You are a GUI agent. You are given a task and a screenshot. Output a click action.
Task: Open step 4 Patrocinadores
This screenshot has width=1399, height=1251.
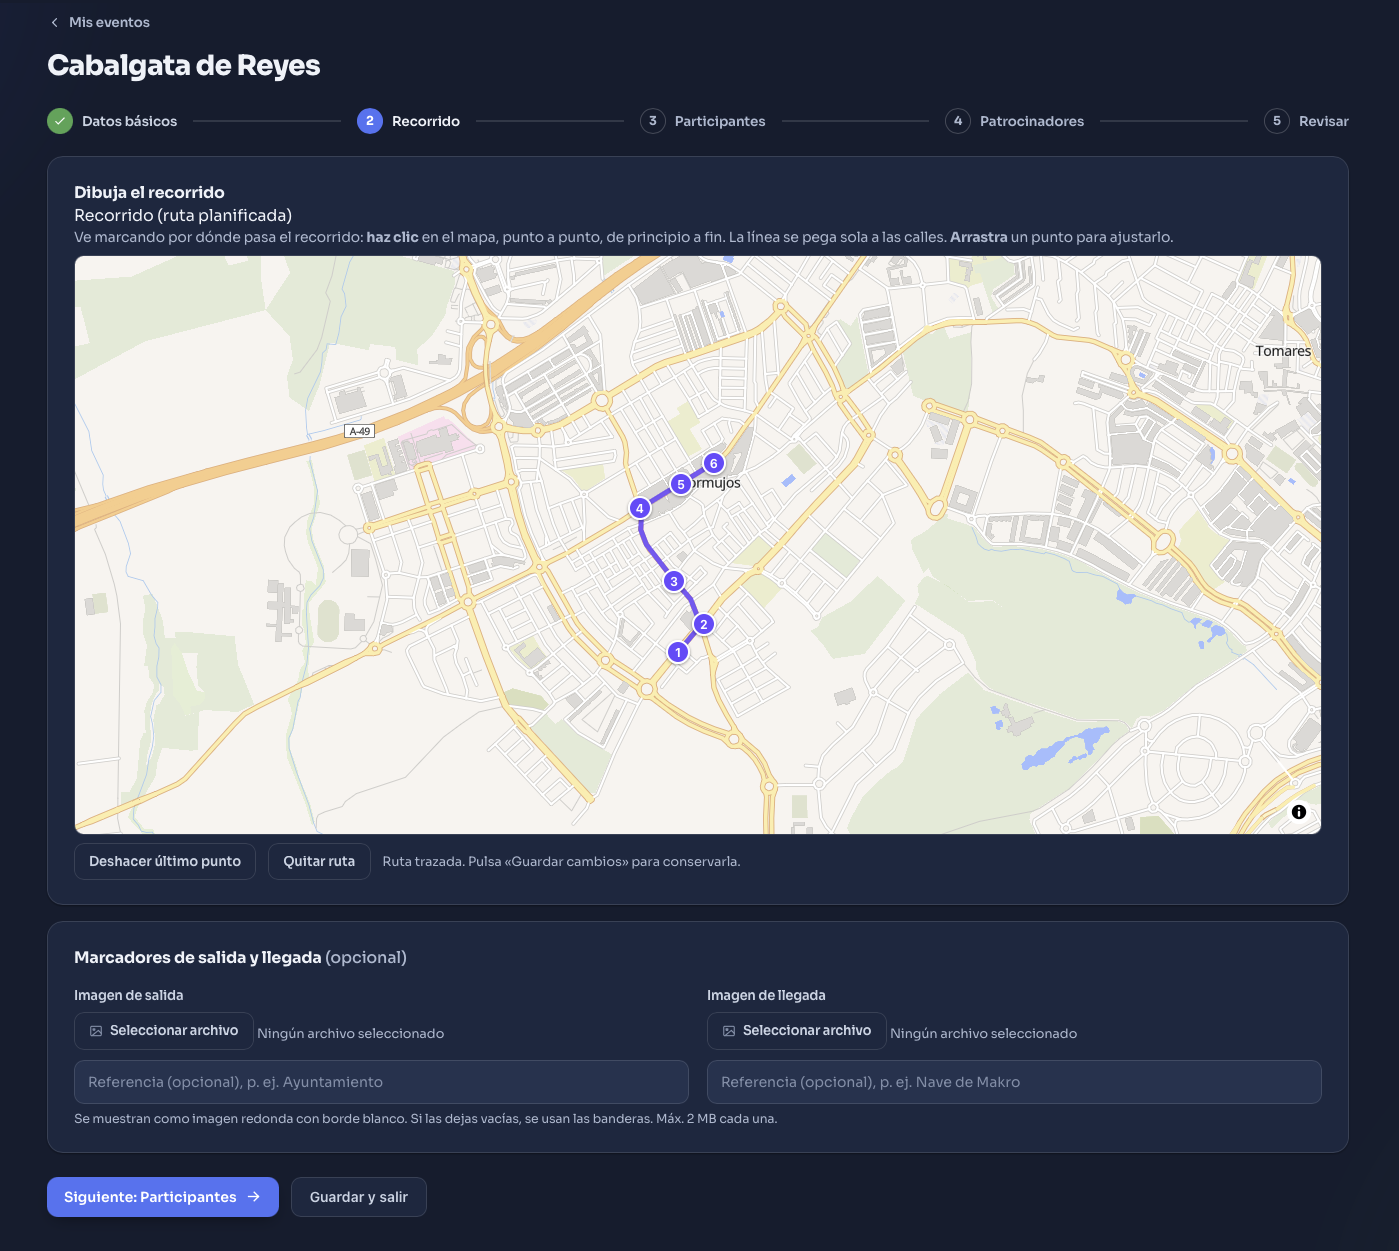pos(1015,121)
